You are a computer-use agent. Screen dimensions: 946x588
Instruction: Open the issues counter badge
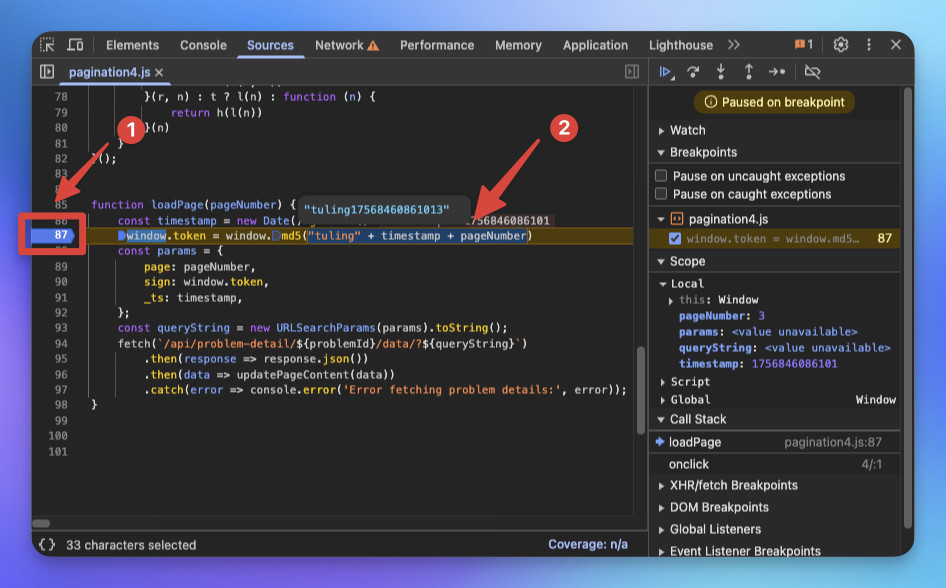804,45
